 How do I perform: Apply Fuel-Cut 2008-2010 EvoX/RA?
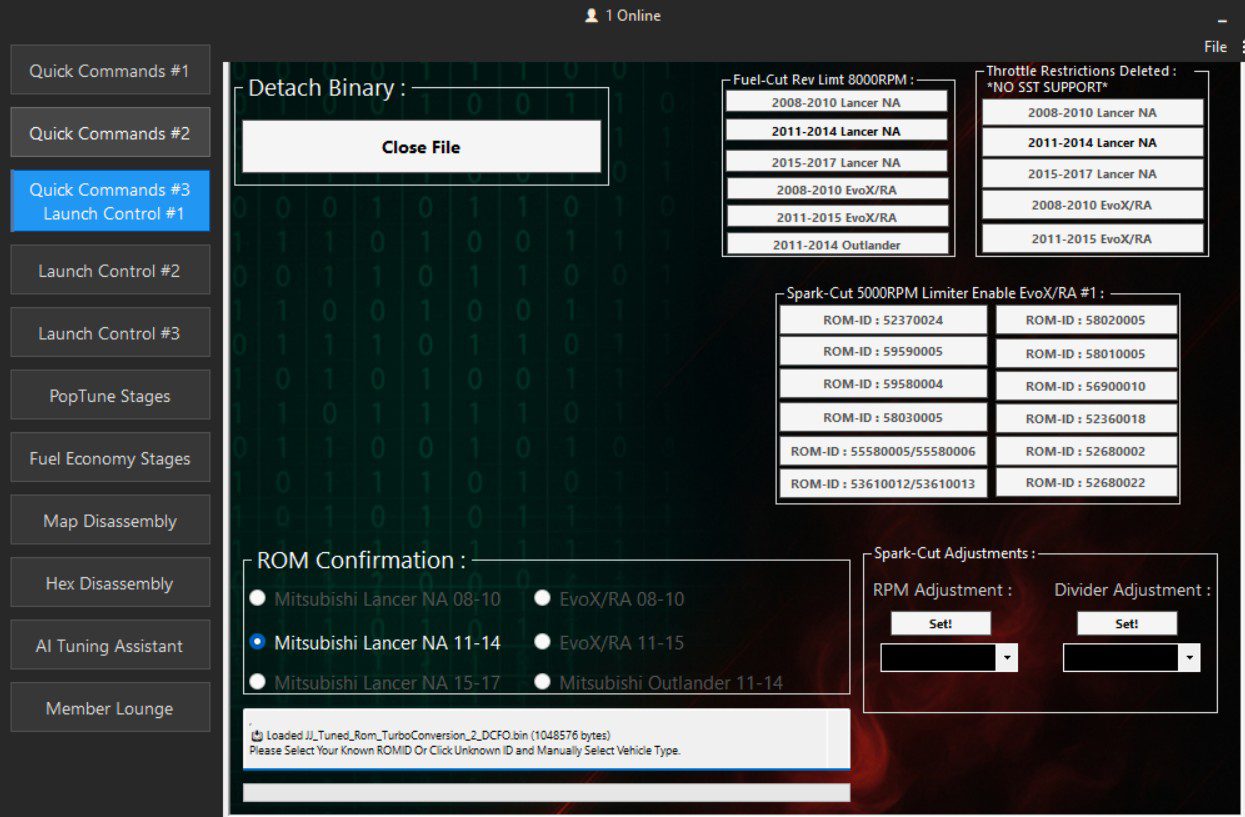(836, 190)
